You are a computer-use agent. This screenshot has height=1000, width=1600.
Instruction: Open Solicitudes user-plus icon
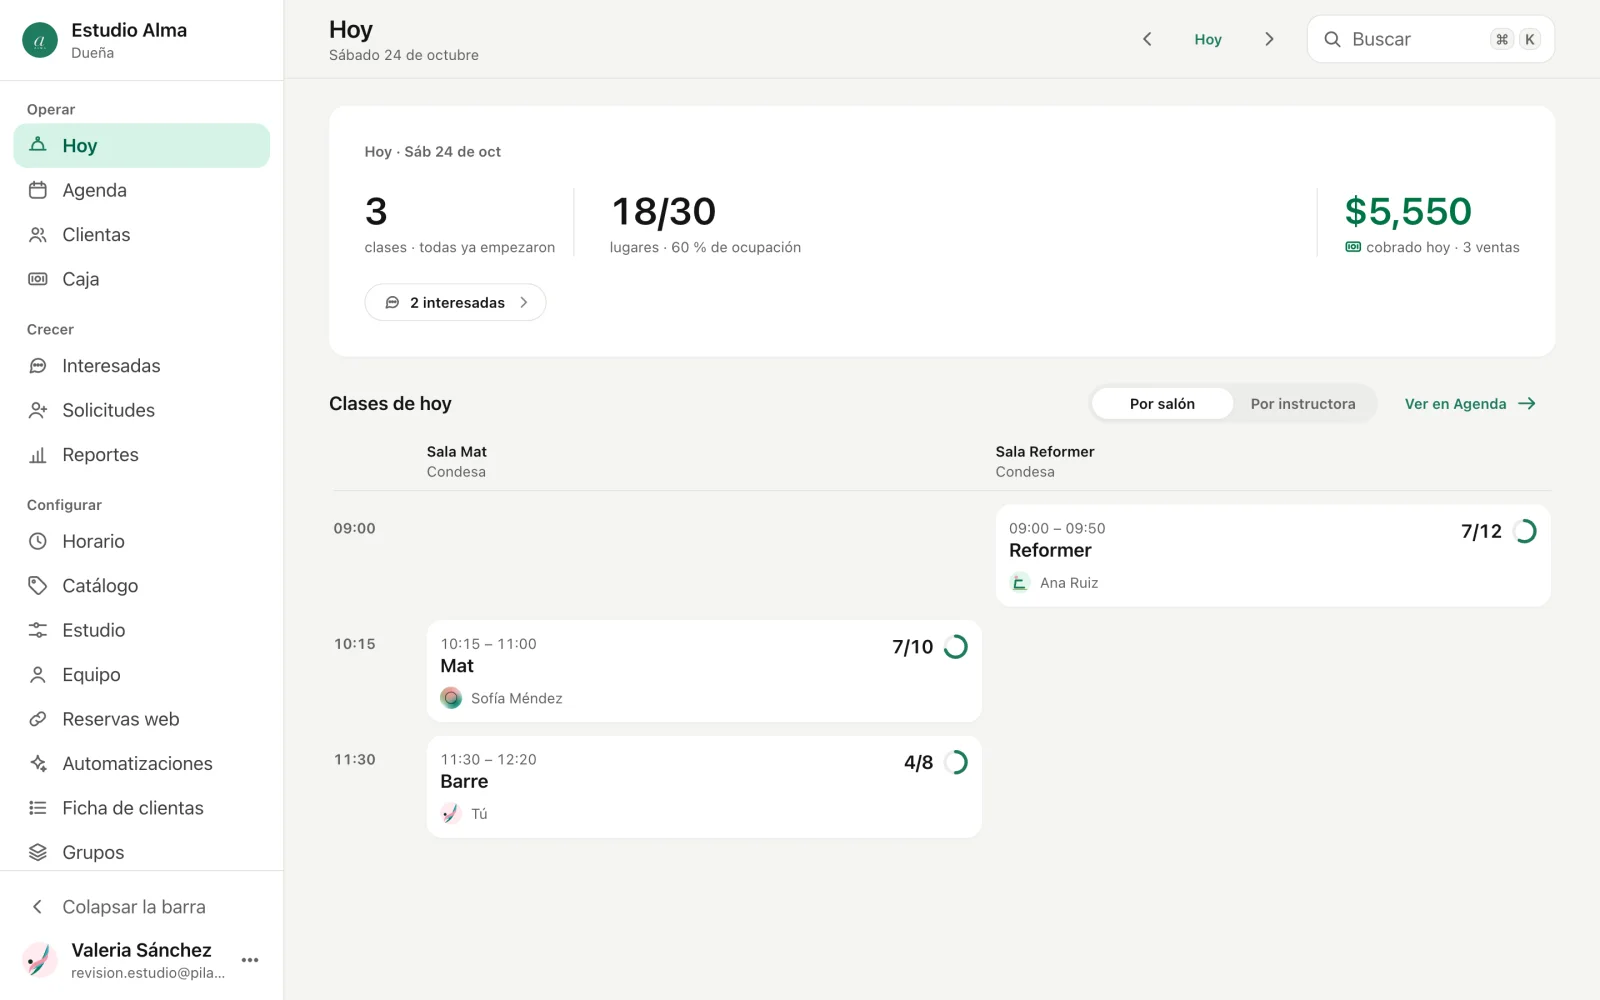tap(38, 410)
